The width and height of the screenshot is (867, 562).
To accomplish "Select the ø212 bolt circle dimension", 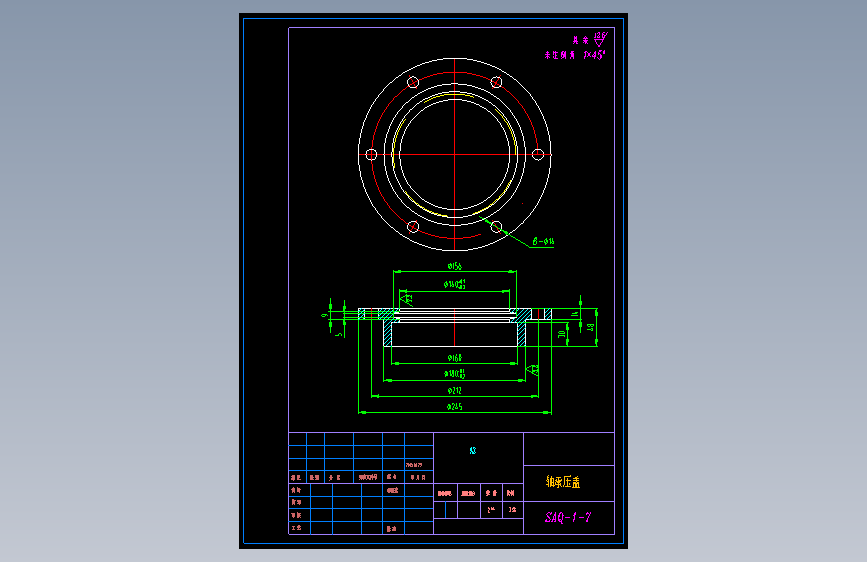I will coord(455,391).
